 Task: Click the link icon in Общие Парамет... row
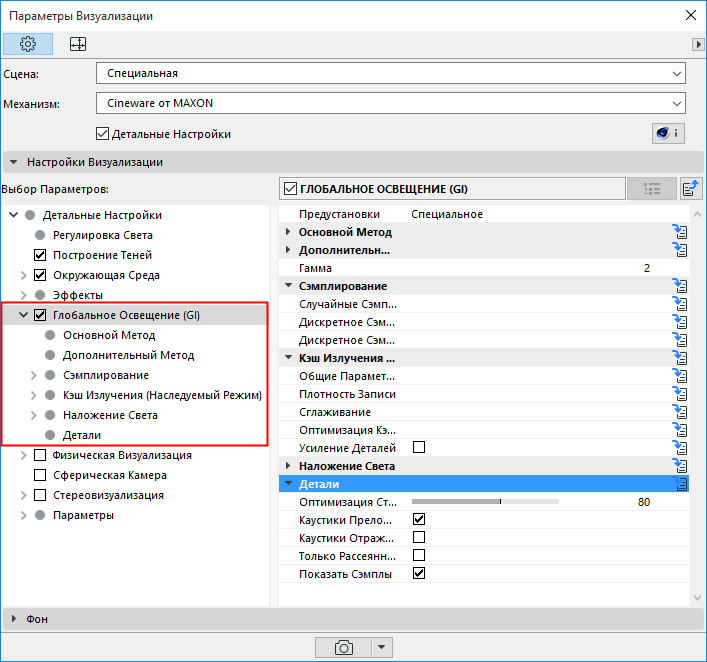point(680,376)
